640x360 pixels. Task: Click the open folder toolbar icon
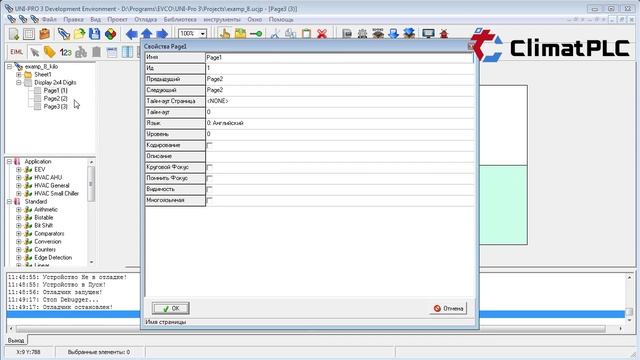tap(79, 34)
